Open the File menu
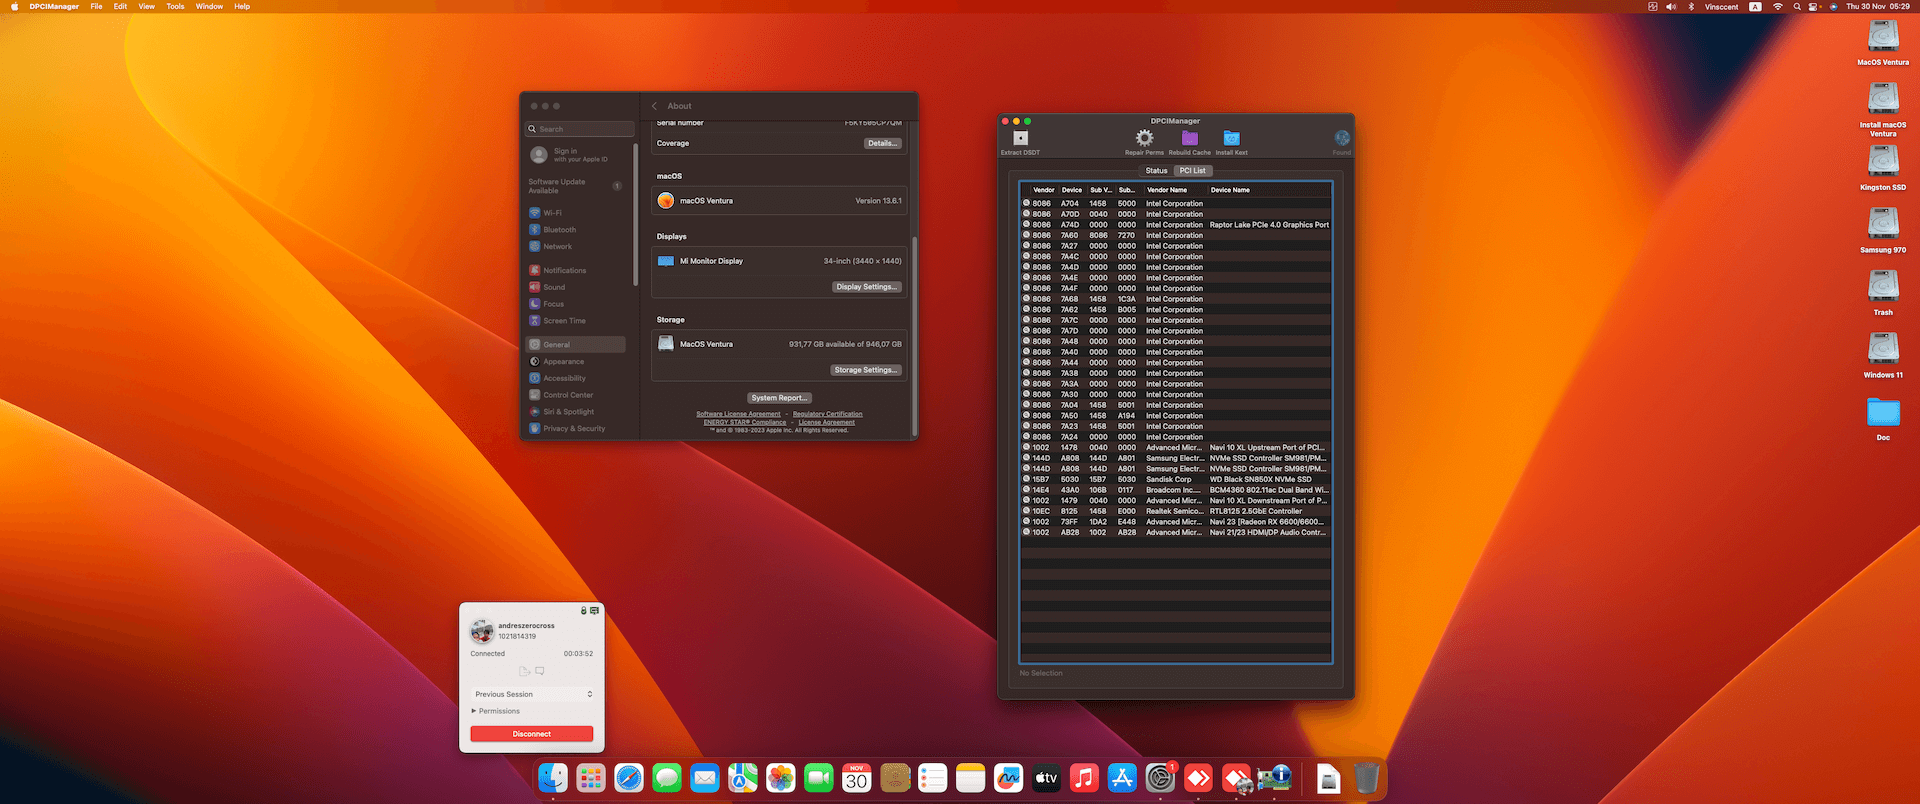The image size is (1920, 804). [x=96, y=6]
